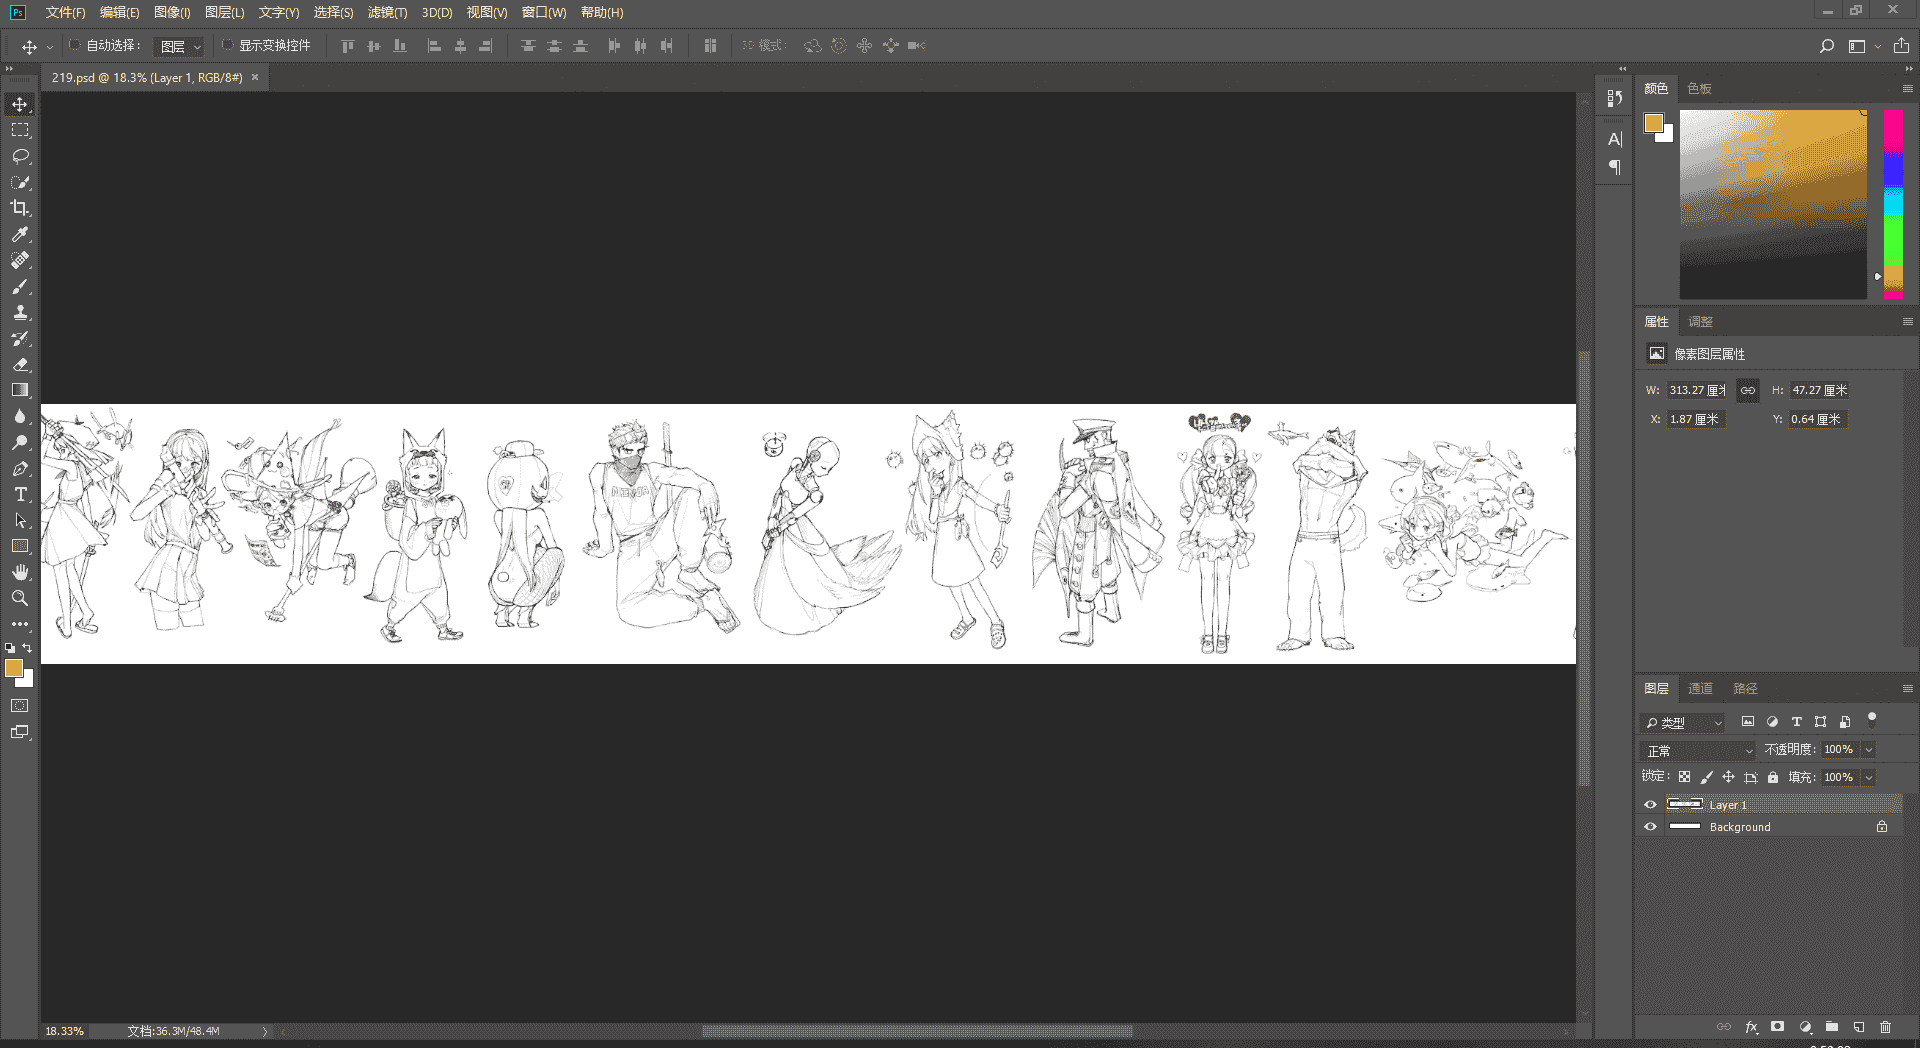Select the Eraser tool
1920x1048 pixels.
pyautogui.click(x=20, y=364)
